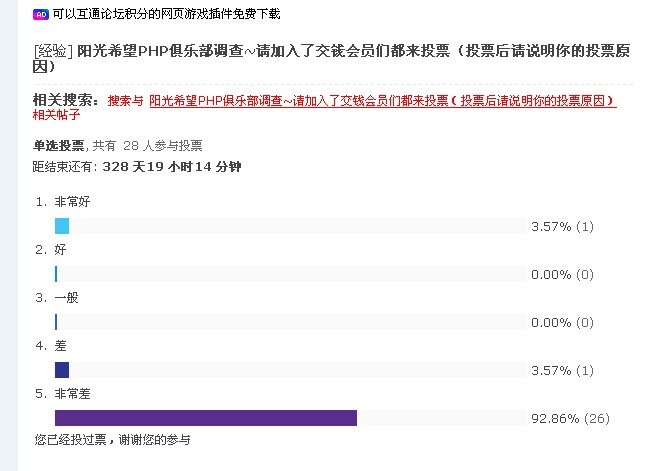This screenshot has width=662, height=471.
Task: Click the navy blue bar for 差
Action: click(62, 370)
